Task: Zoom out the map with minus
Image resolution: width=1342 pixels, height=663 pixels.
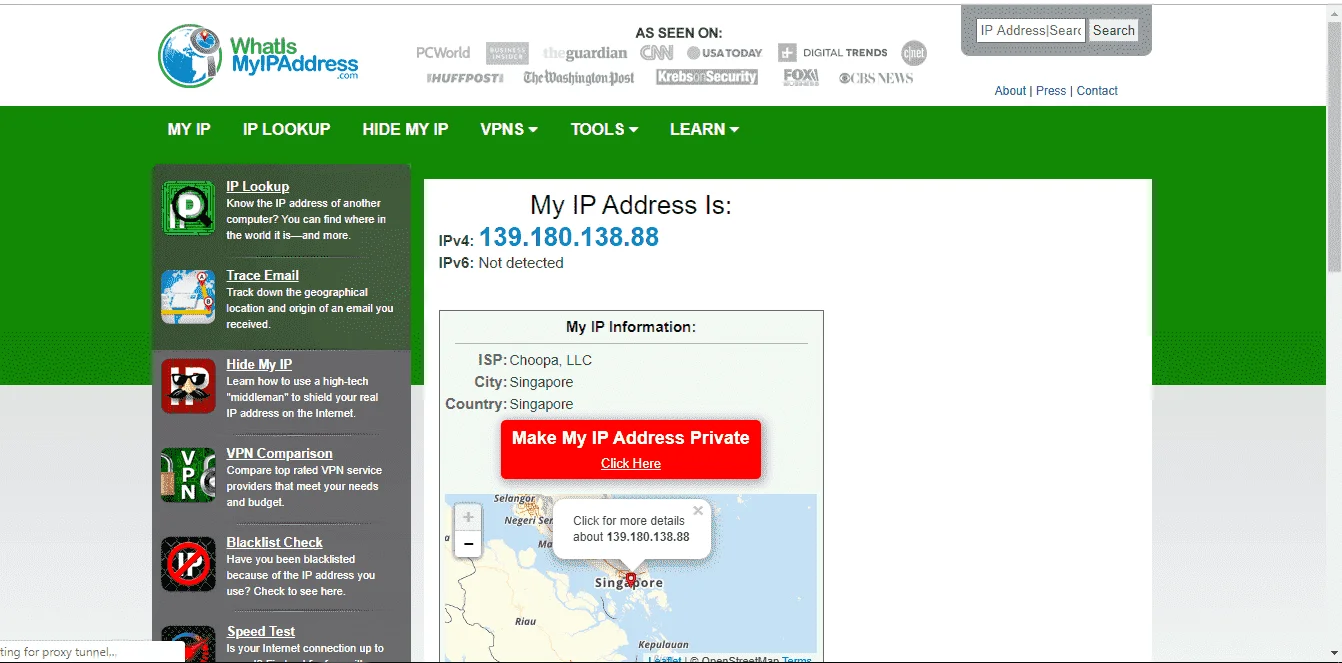Action: click(x=468, y=544)
